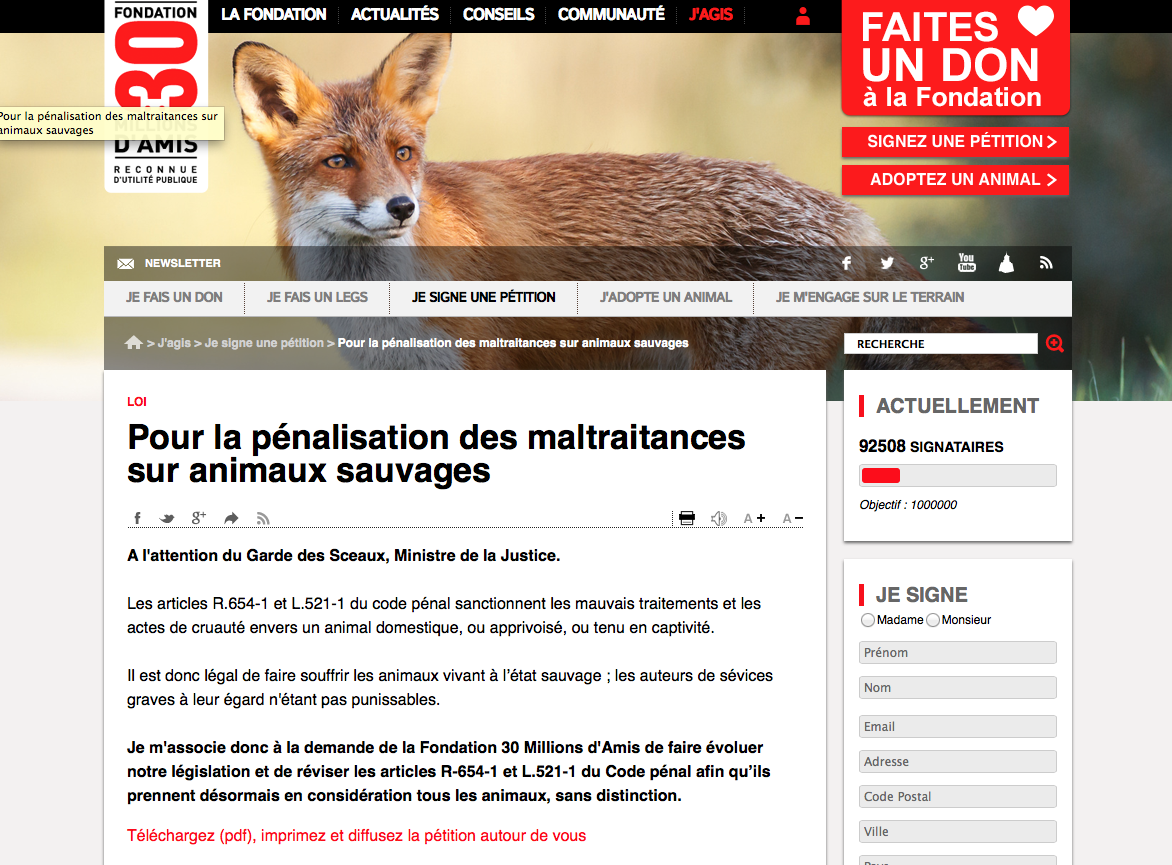
Task: Click the print icon above the article
Action: 687,518
